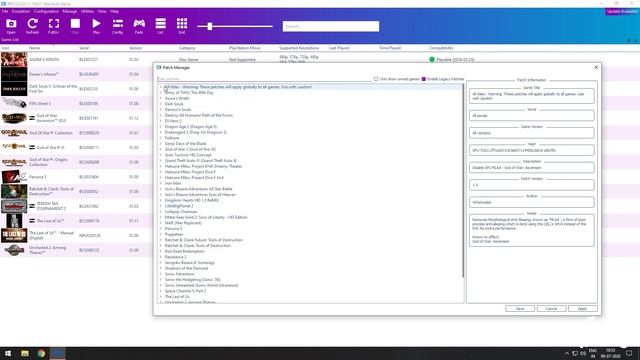Select the God of War Ascension game icon
Viewport: 640px width, 360px height.
14,118
